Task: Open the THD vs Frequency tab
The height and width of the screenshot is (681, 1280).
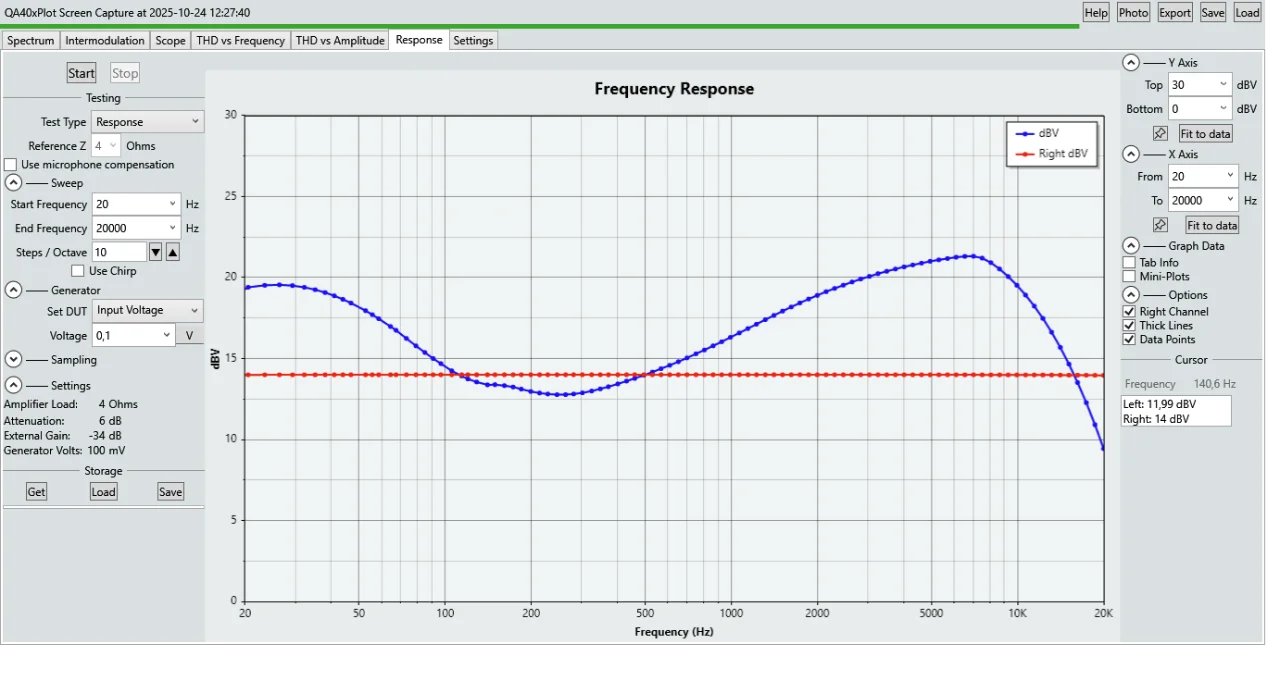Action: pyautogui.click(x=240, y=40)
